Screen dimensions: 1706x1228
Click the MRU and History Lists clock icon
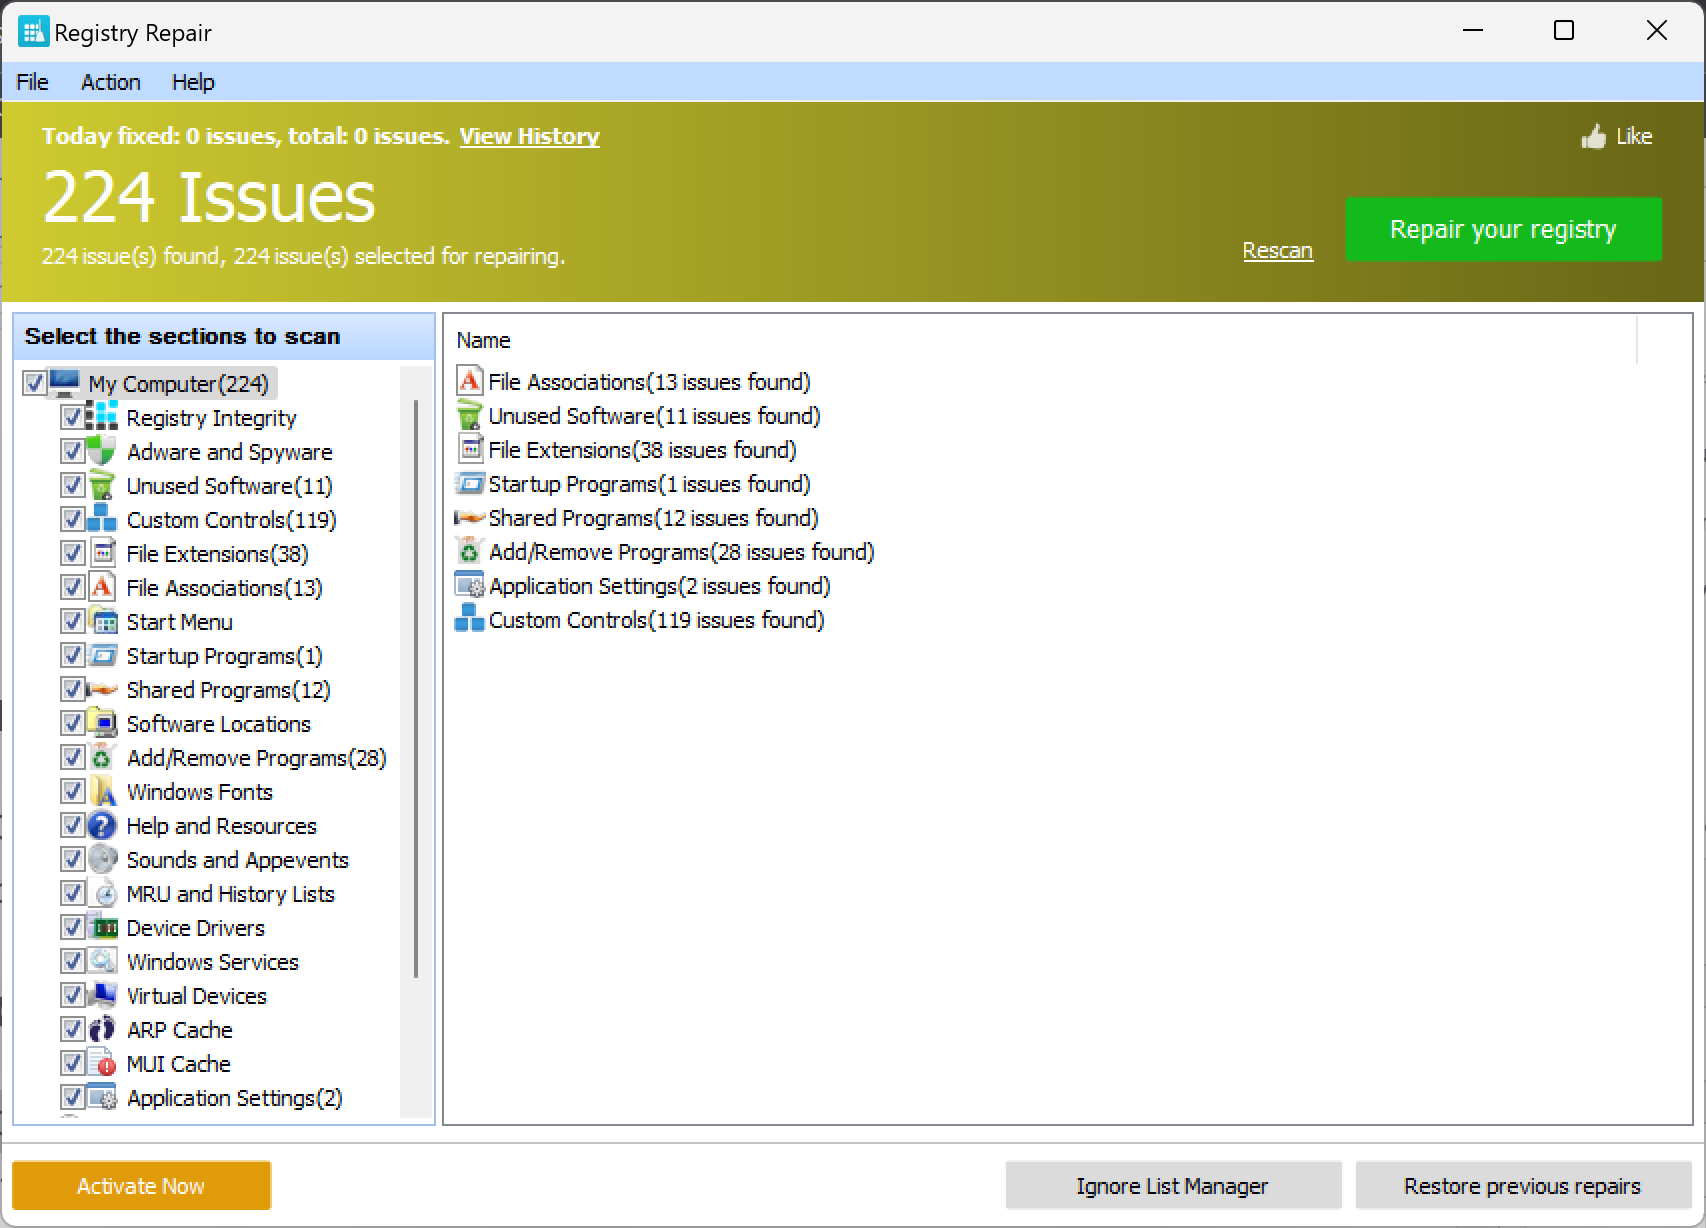(x=101, y=893)
